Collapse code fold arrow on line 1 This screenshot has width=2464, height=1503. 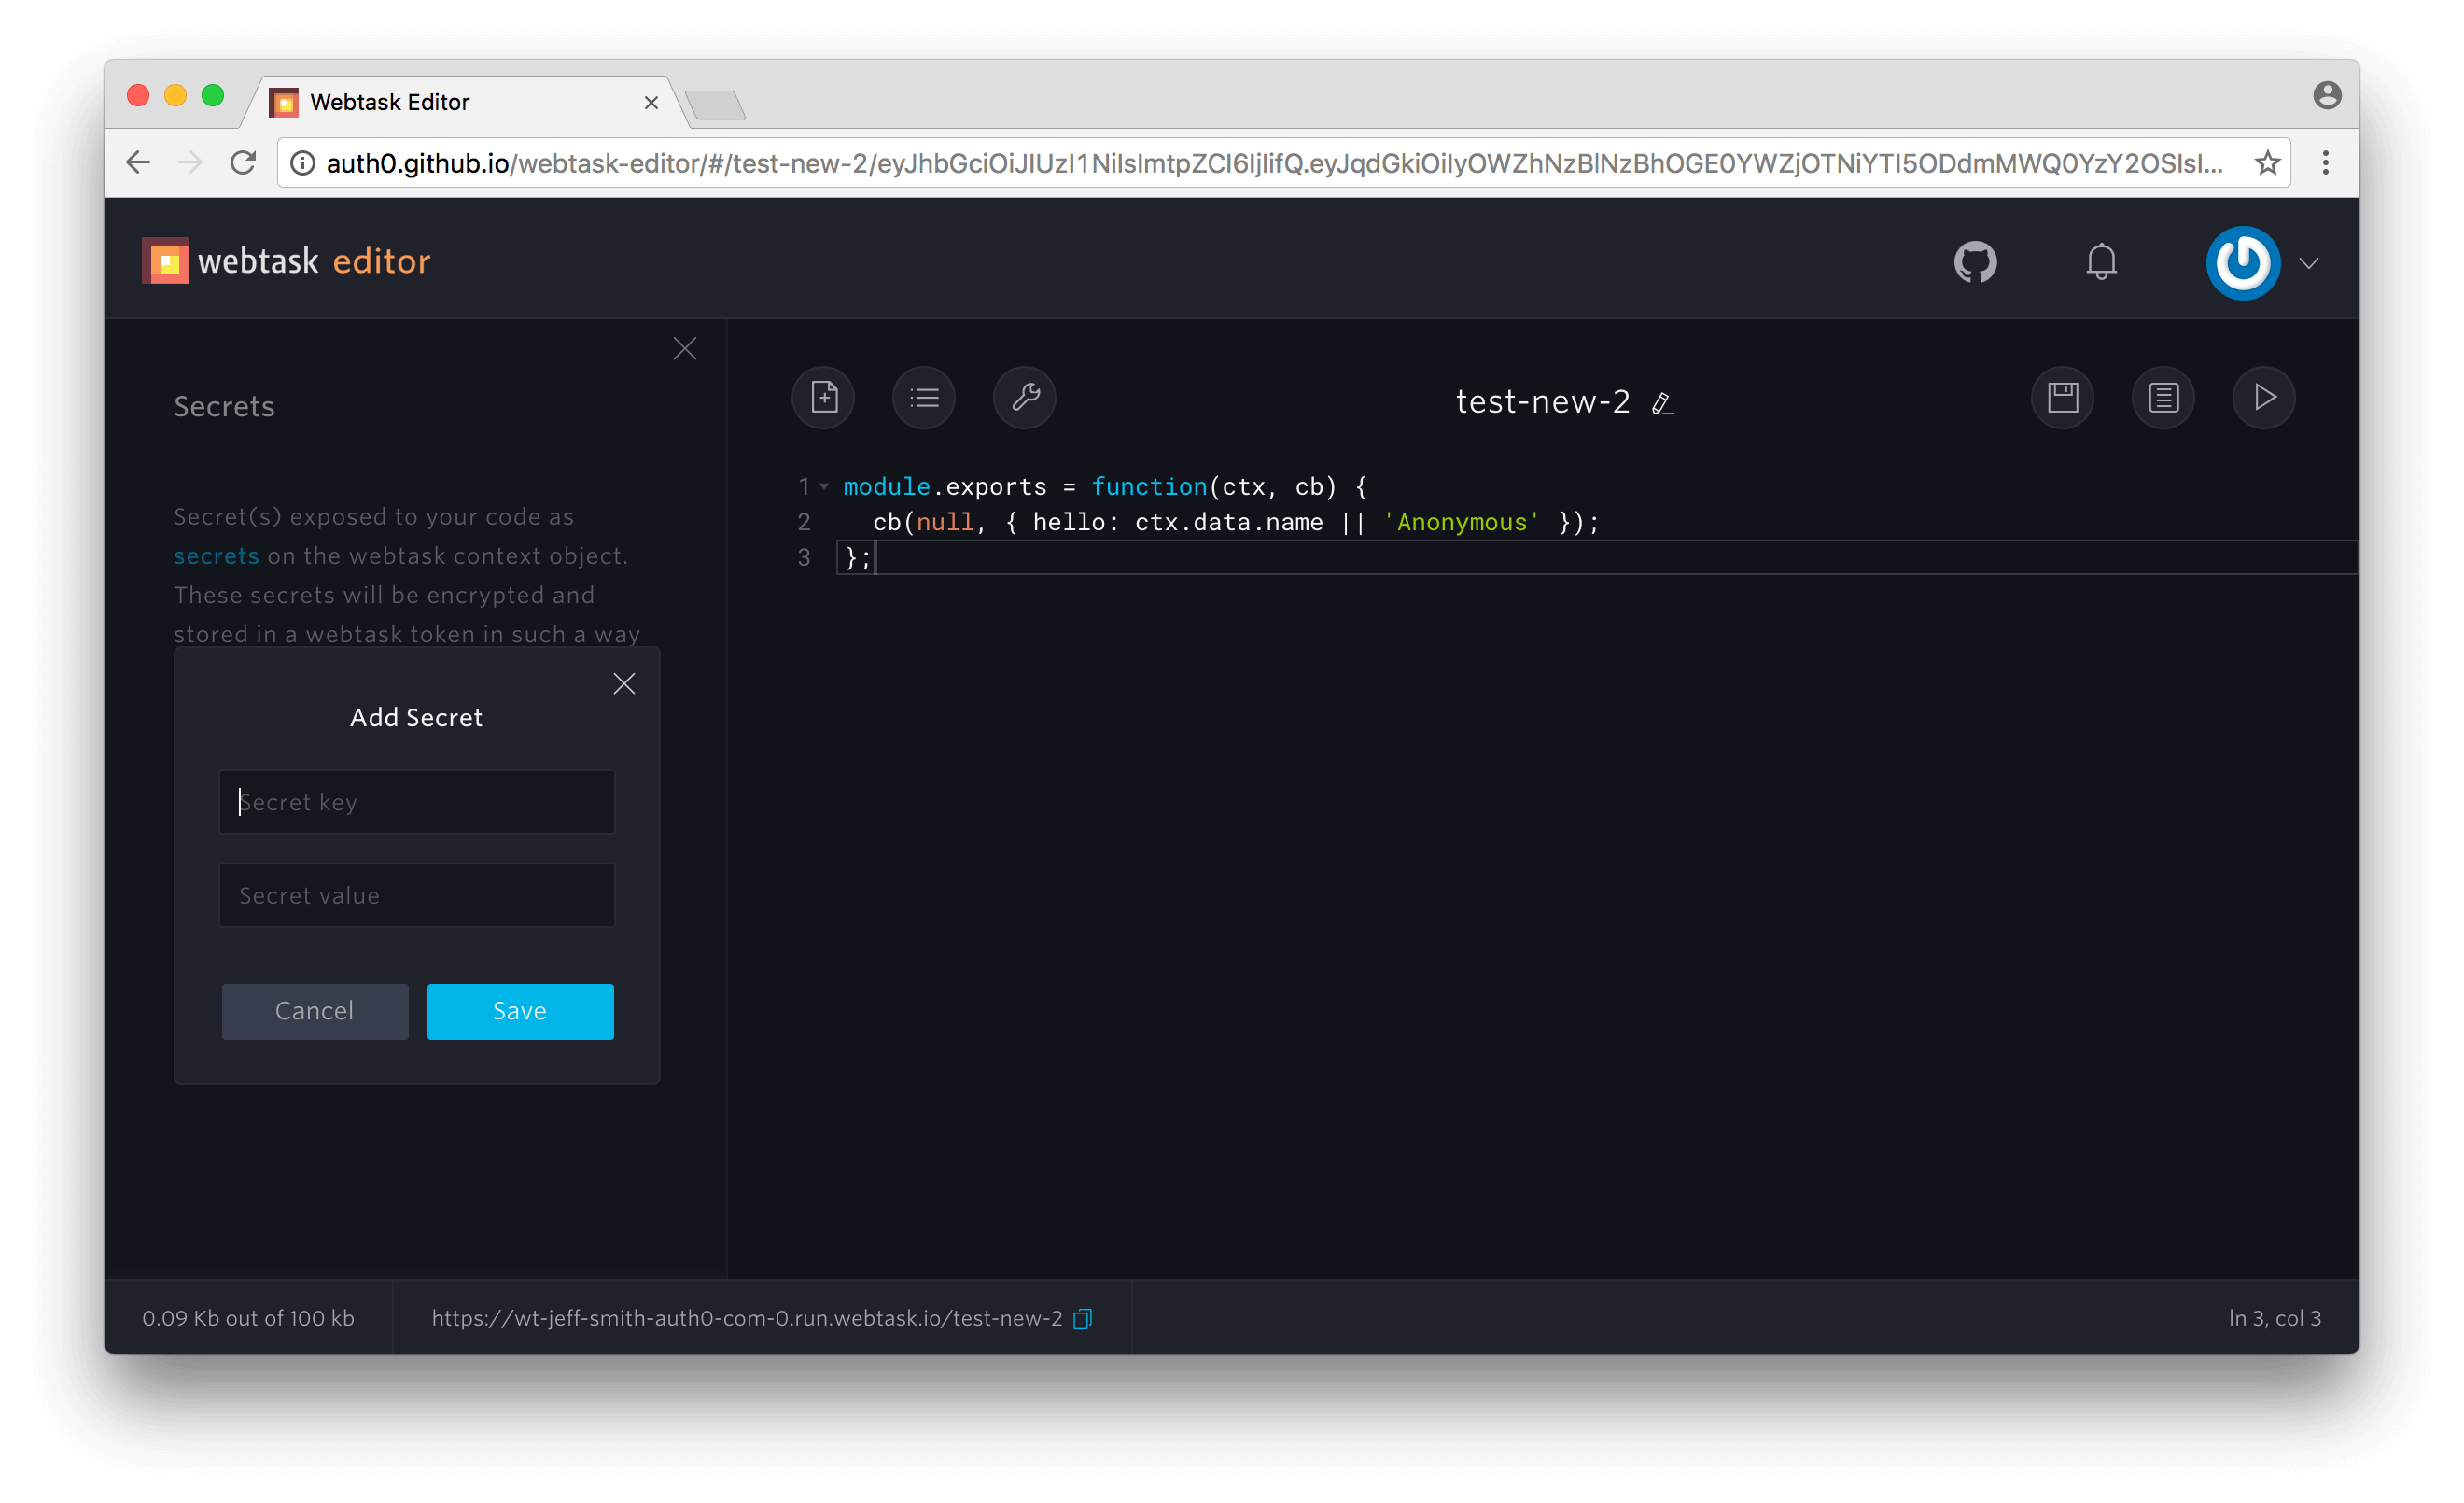824,487
